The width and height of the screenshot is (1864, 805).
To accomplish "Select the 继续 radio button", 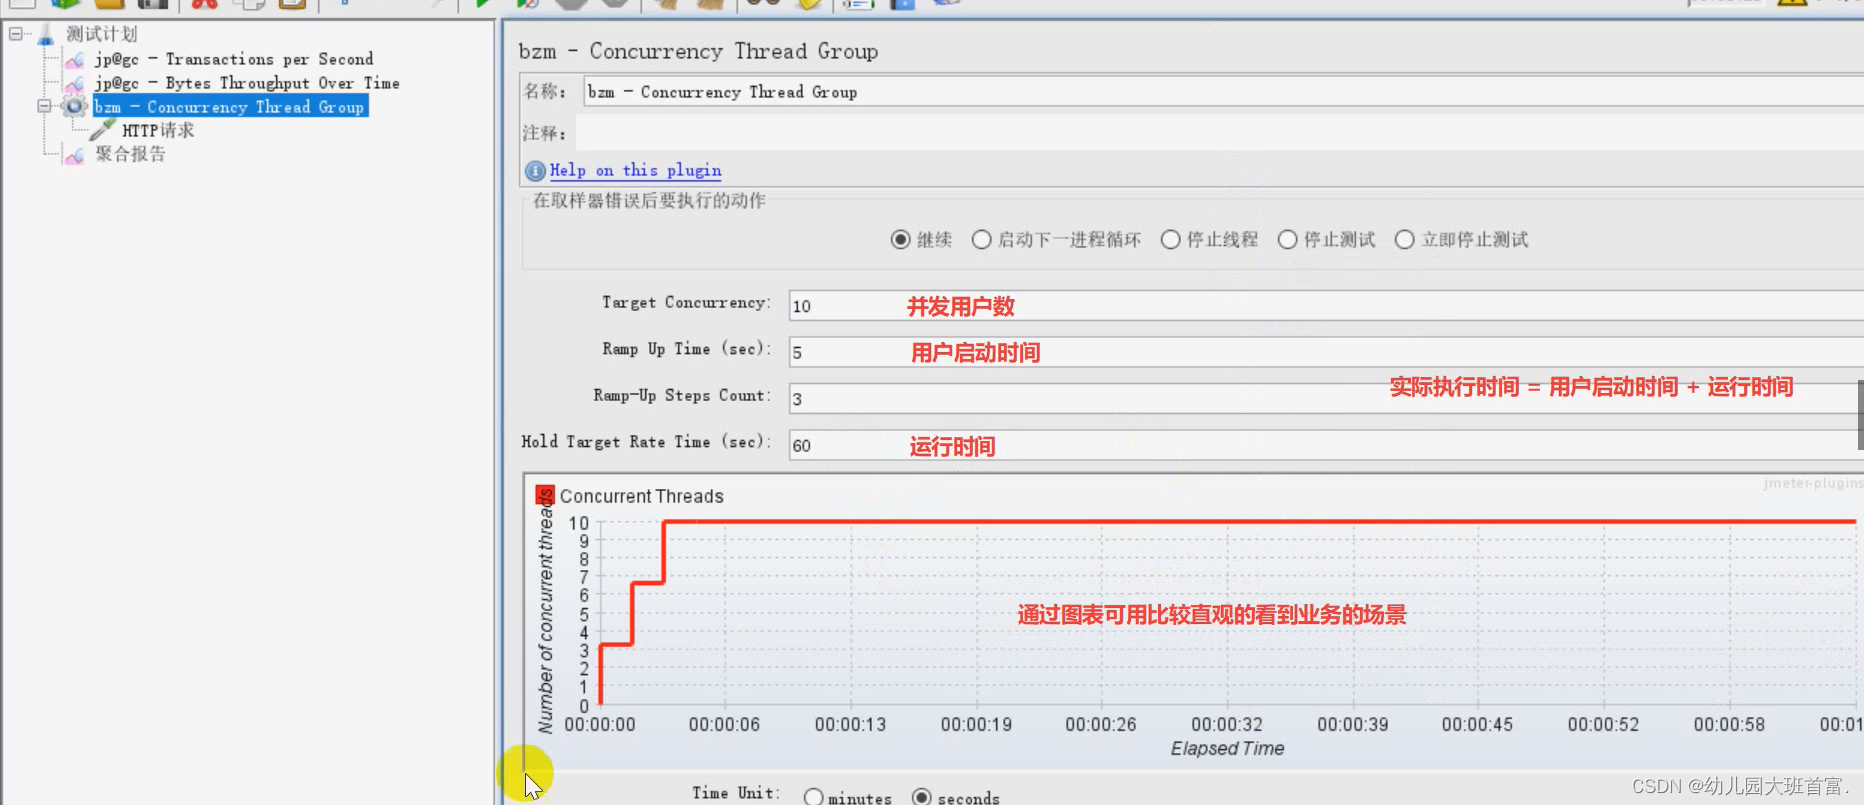I will pyautogui.click(x=900, y=240).
